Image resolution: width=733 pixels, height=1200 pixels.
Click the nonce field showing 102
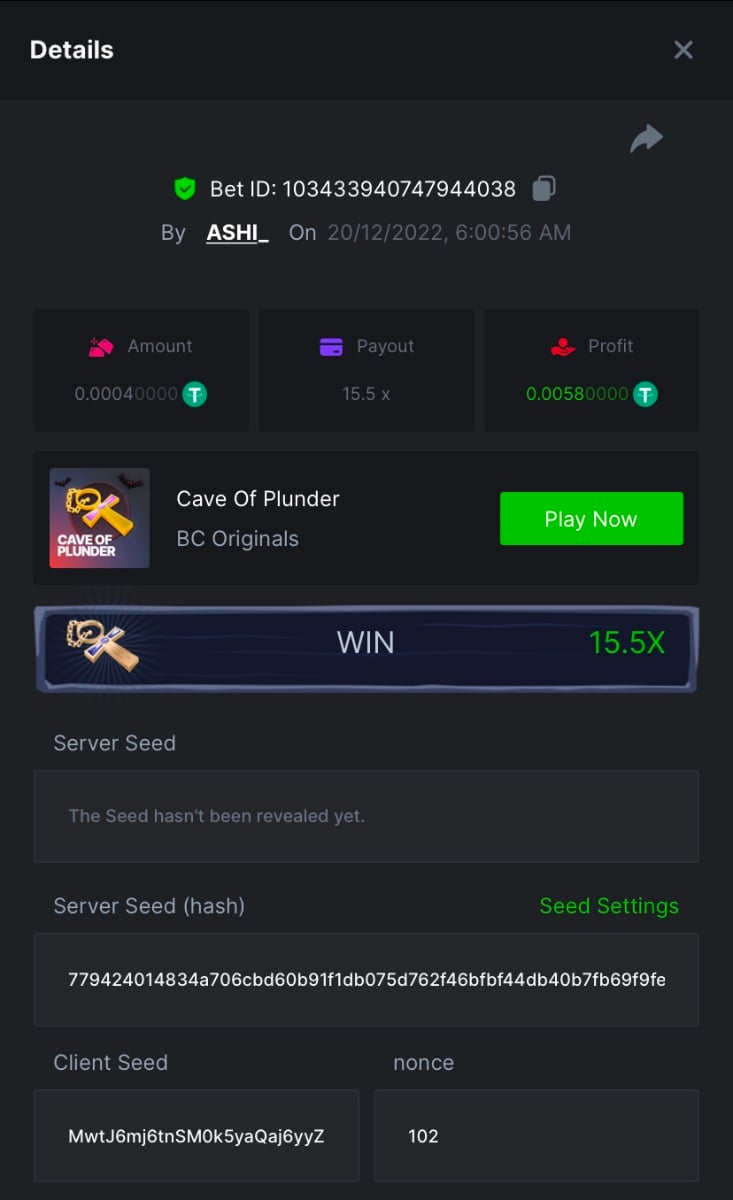pyautogui.click(x=536, y=1136)
